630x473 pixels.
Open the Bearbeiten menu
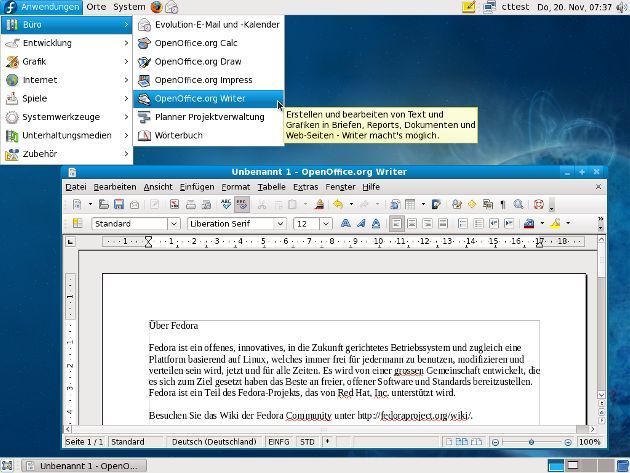(x=115, y=187)
